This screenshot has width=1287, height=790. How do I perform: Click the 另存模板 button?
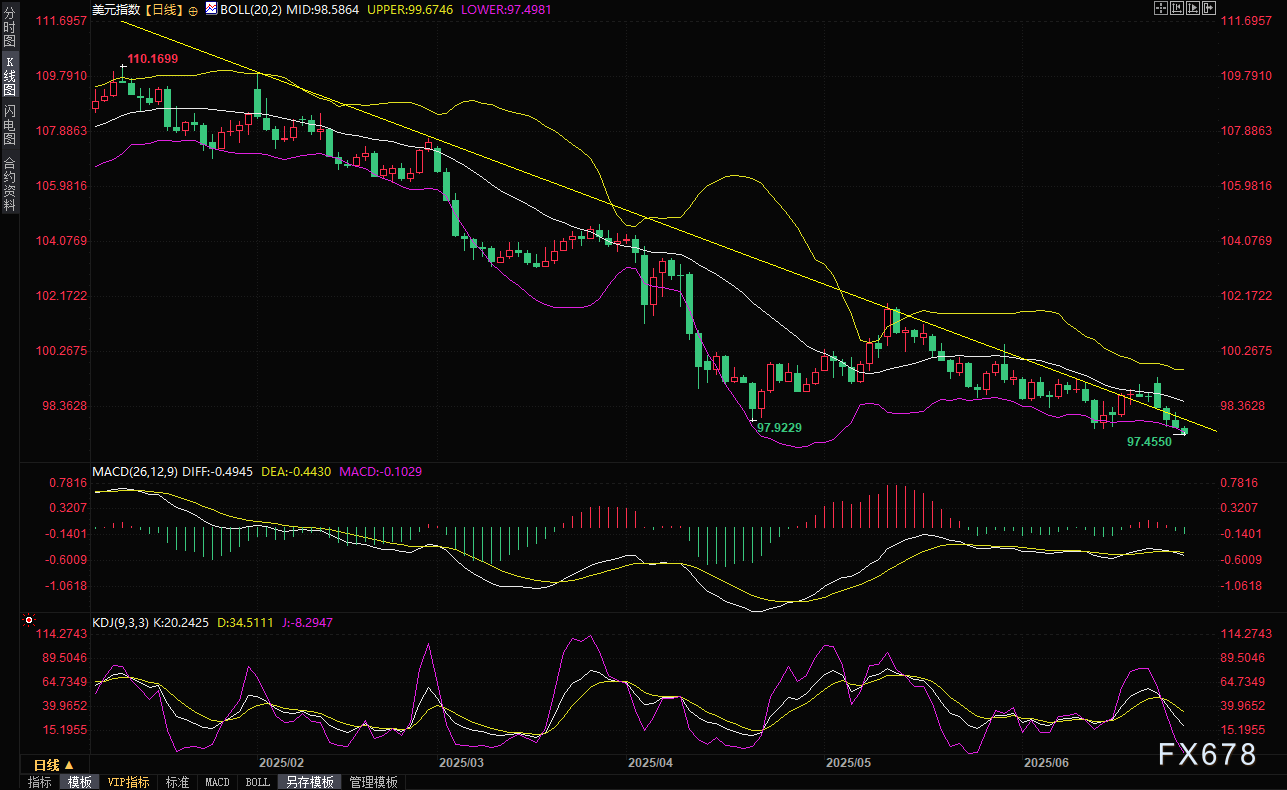(x=307, y=782)
